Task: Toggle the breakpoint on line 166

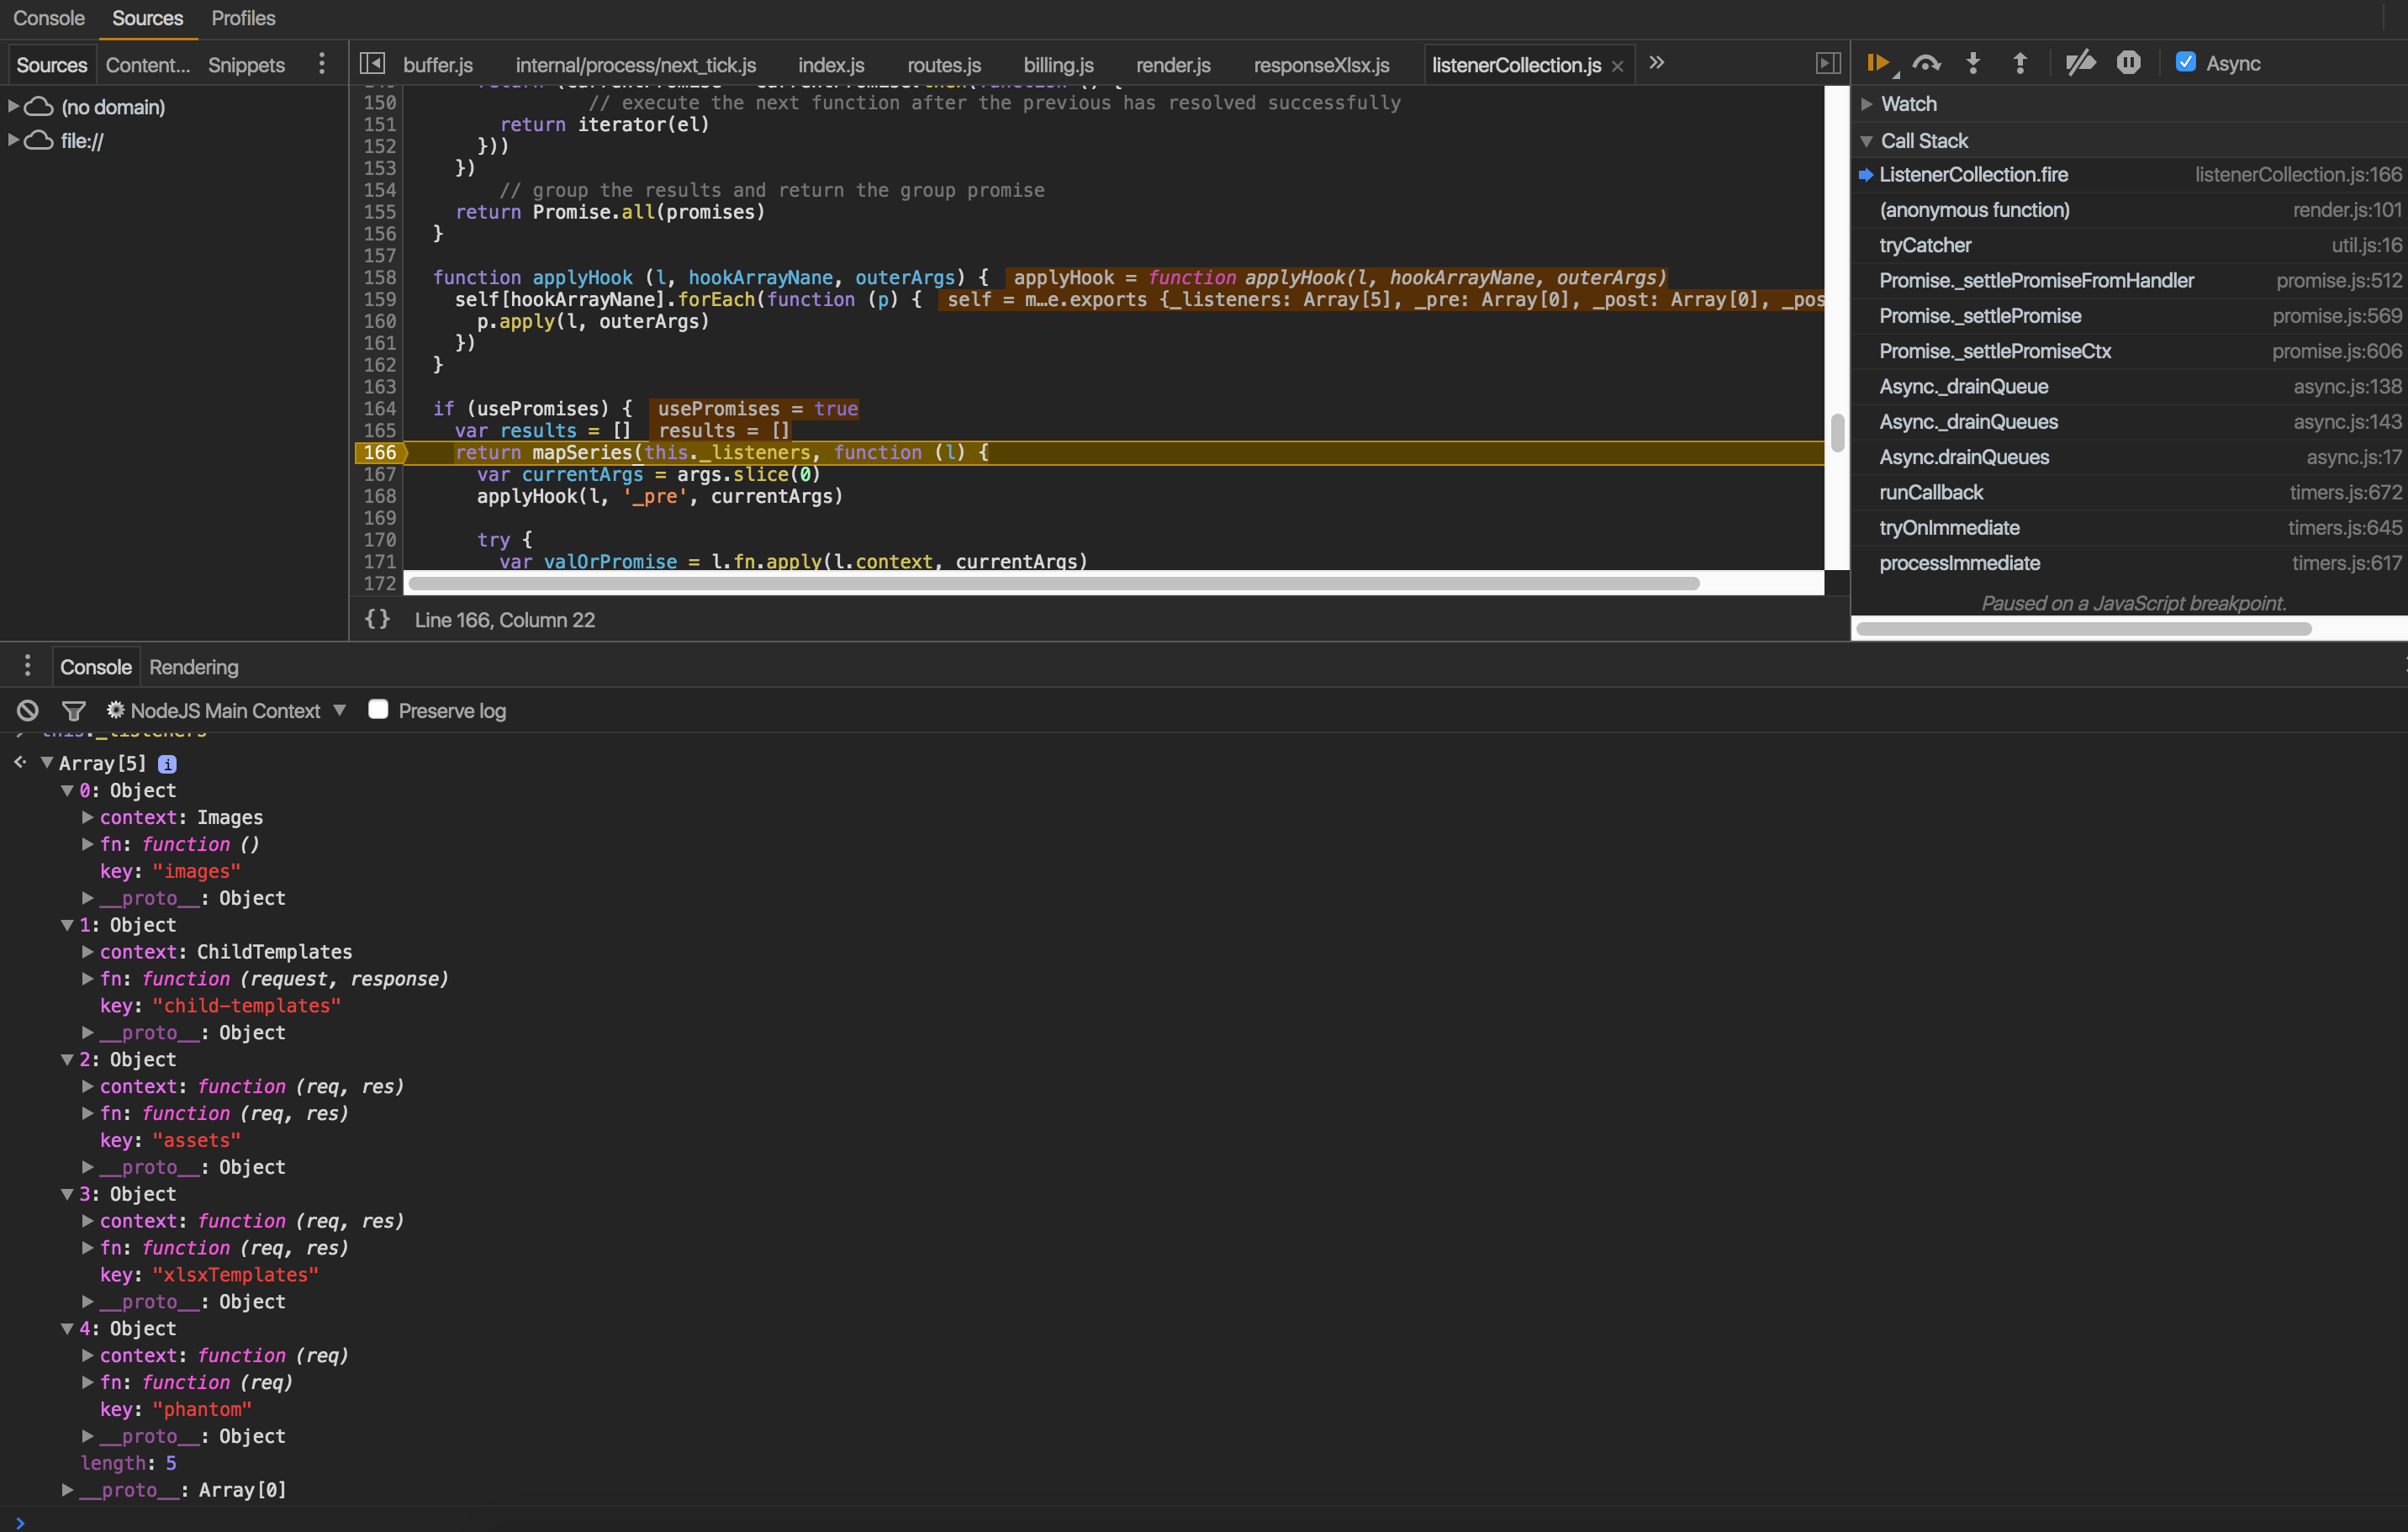Action: 379,453
